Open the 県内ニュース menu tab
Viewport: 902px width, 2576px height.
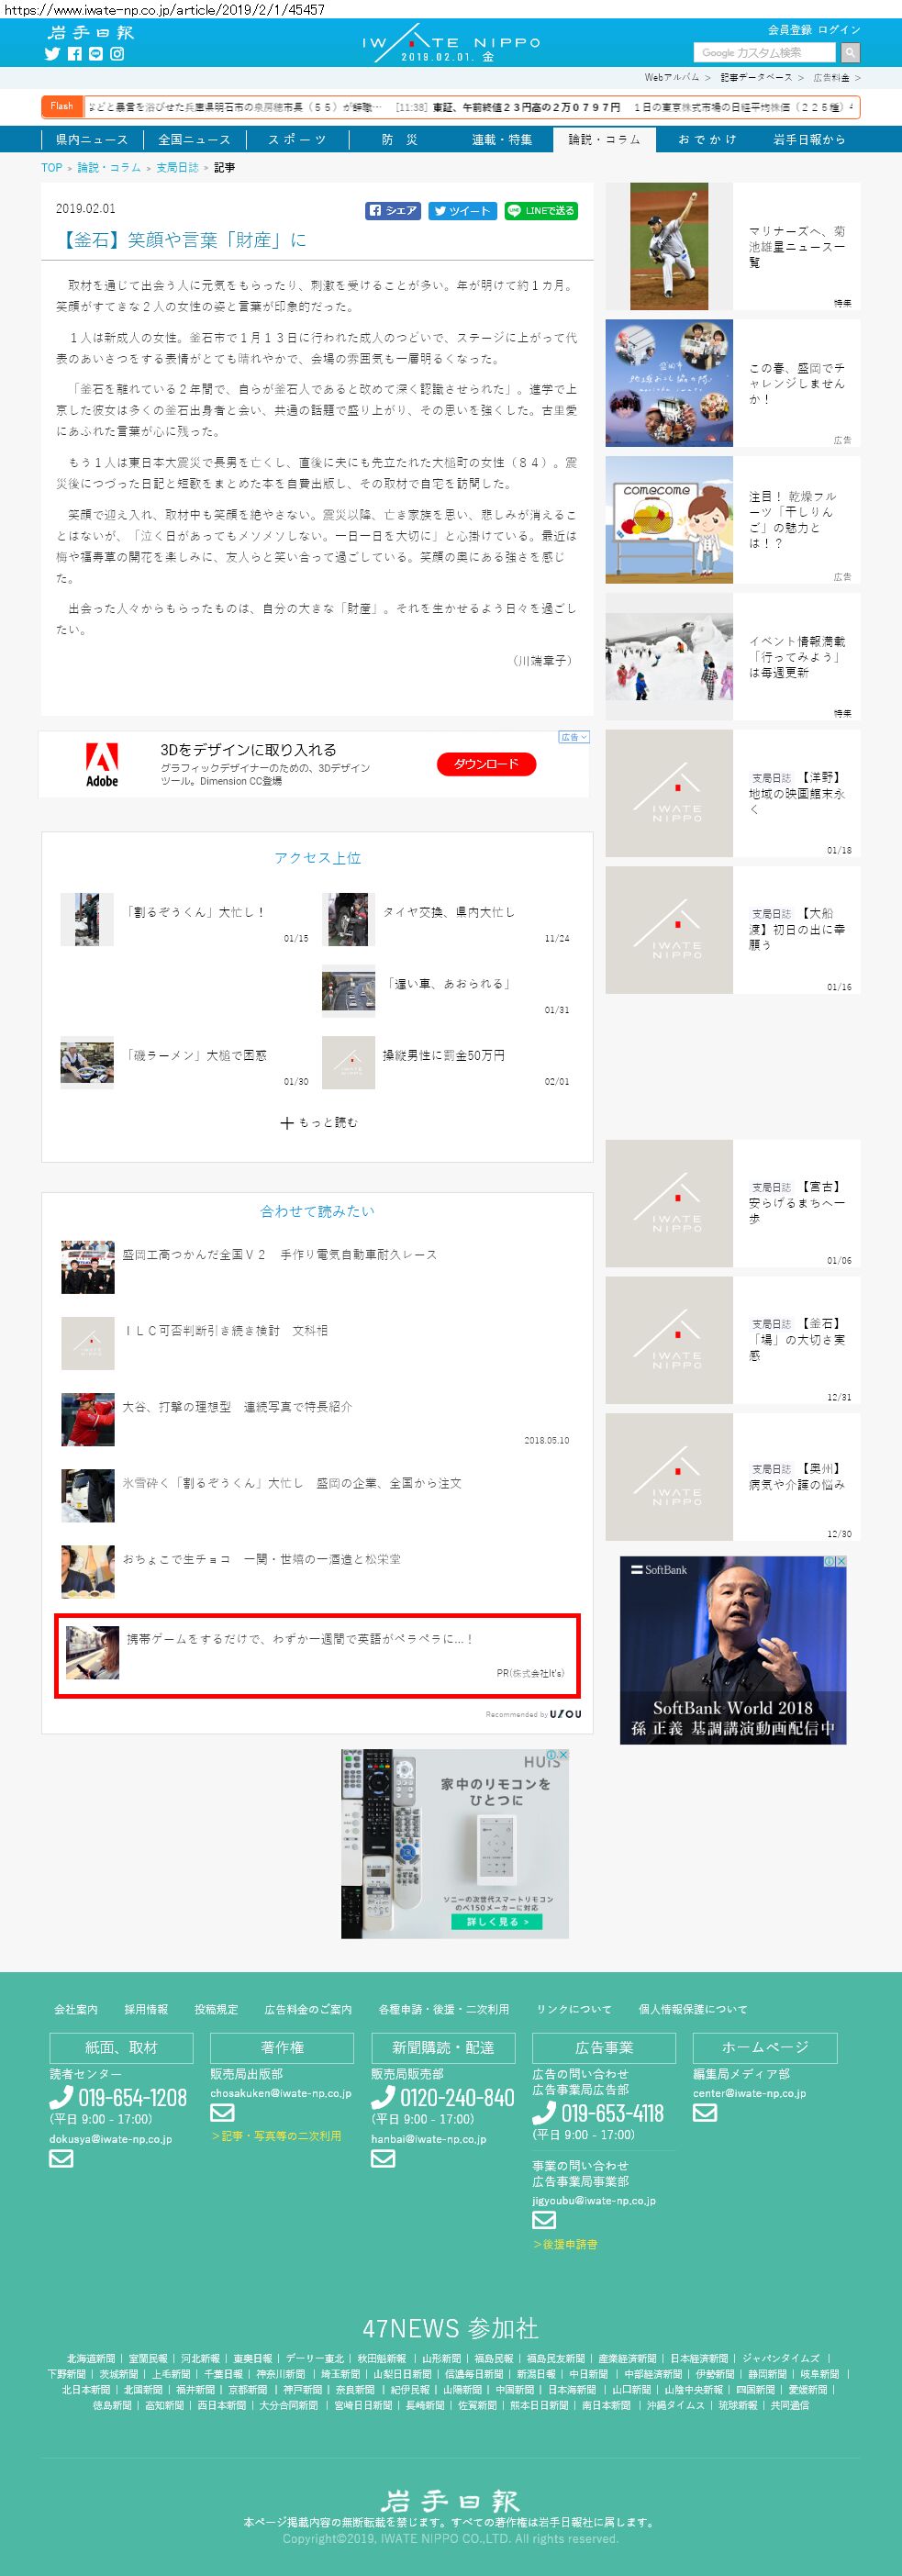pyautogui.click(x=91, y=139)
